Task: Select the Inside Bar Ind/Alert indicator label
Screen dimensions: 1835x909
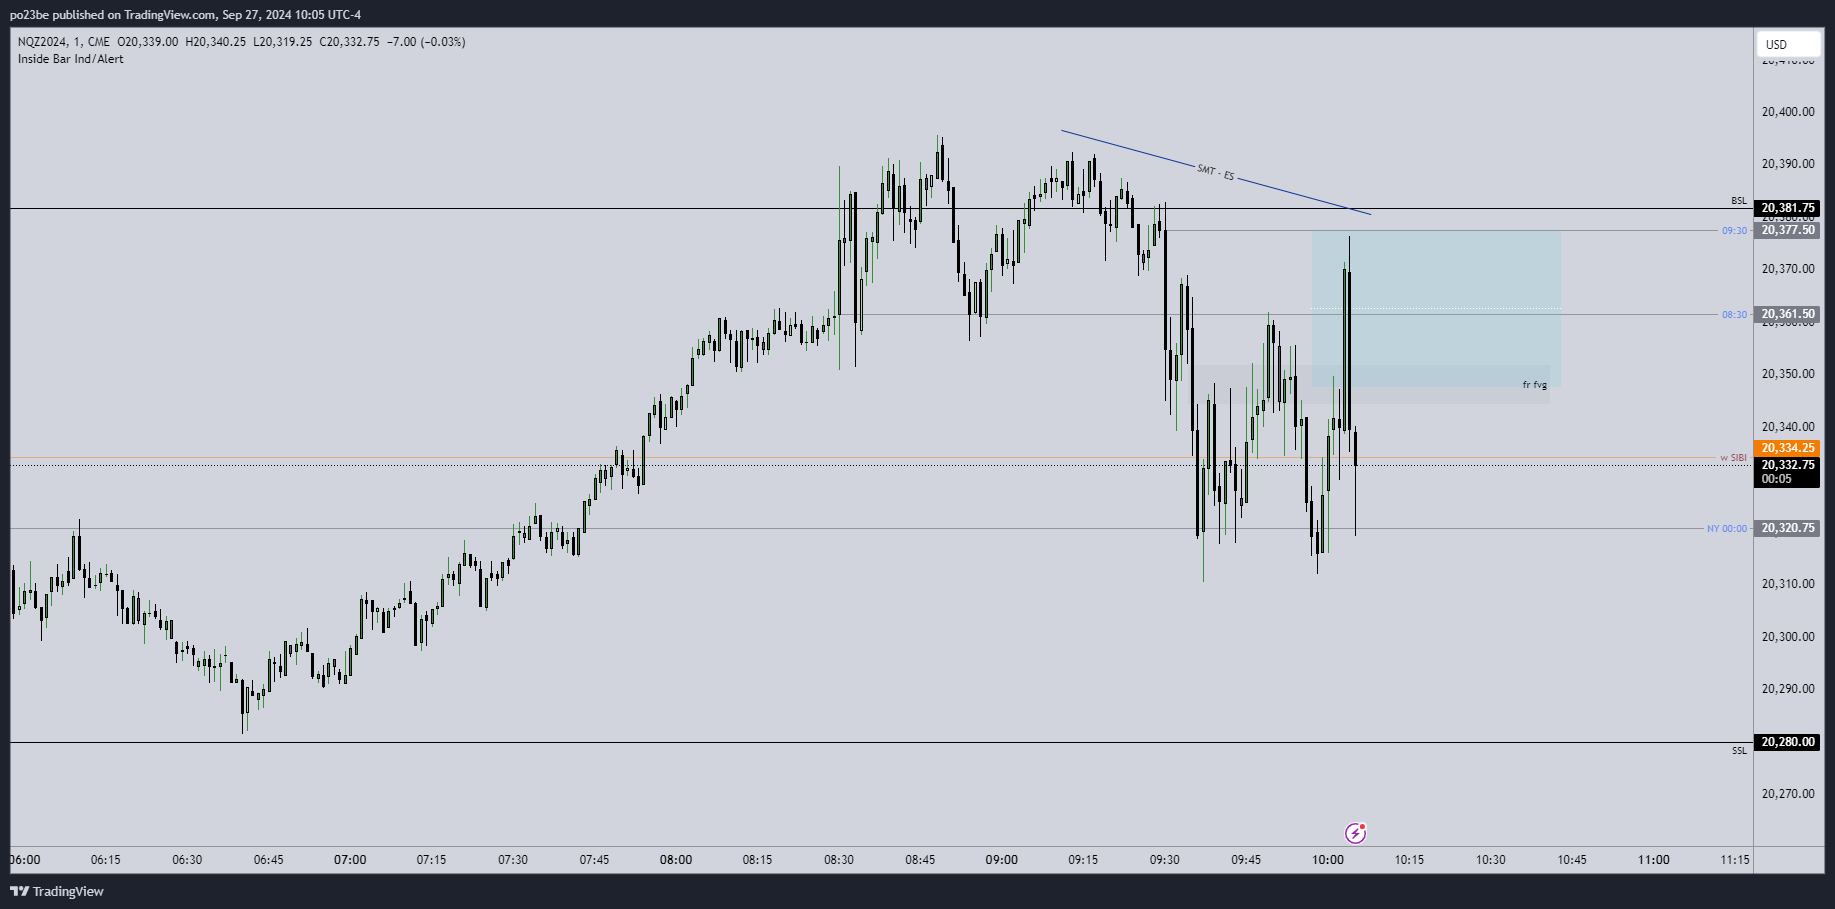Action: [71, 59]
